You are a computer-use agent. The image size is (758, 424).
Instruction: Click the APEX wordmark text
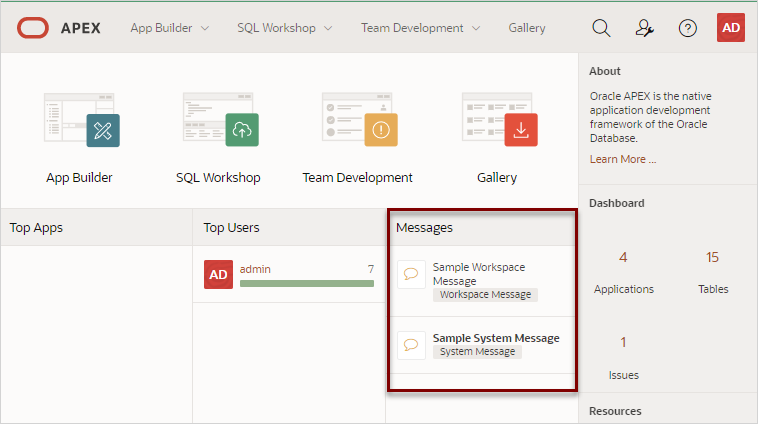[x=81, y=28]
